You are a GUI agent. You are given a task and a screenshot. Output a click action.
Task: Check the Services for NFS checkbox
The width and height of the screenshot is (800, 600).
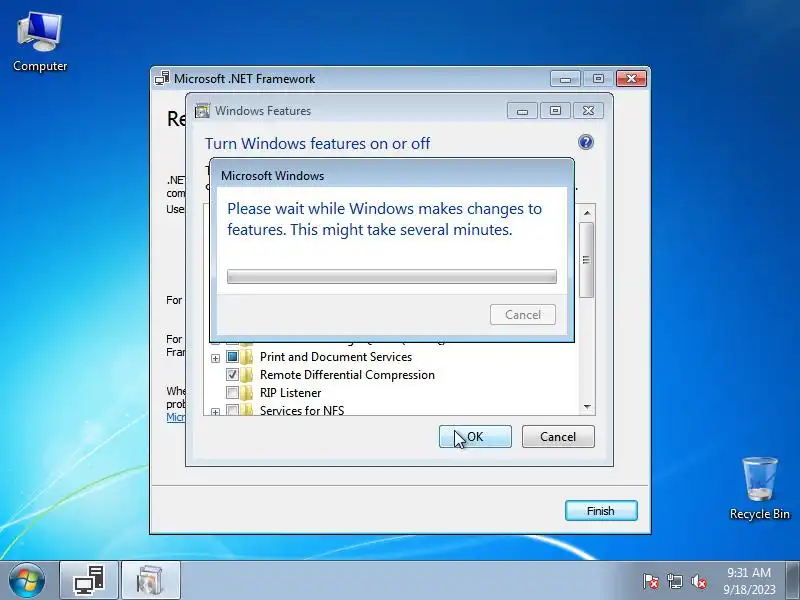click(x=232, y=410)
